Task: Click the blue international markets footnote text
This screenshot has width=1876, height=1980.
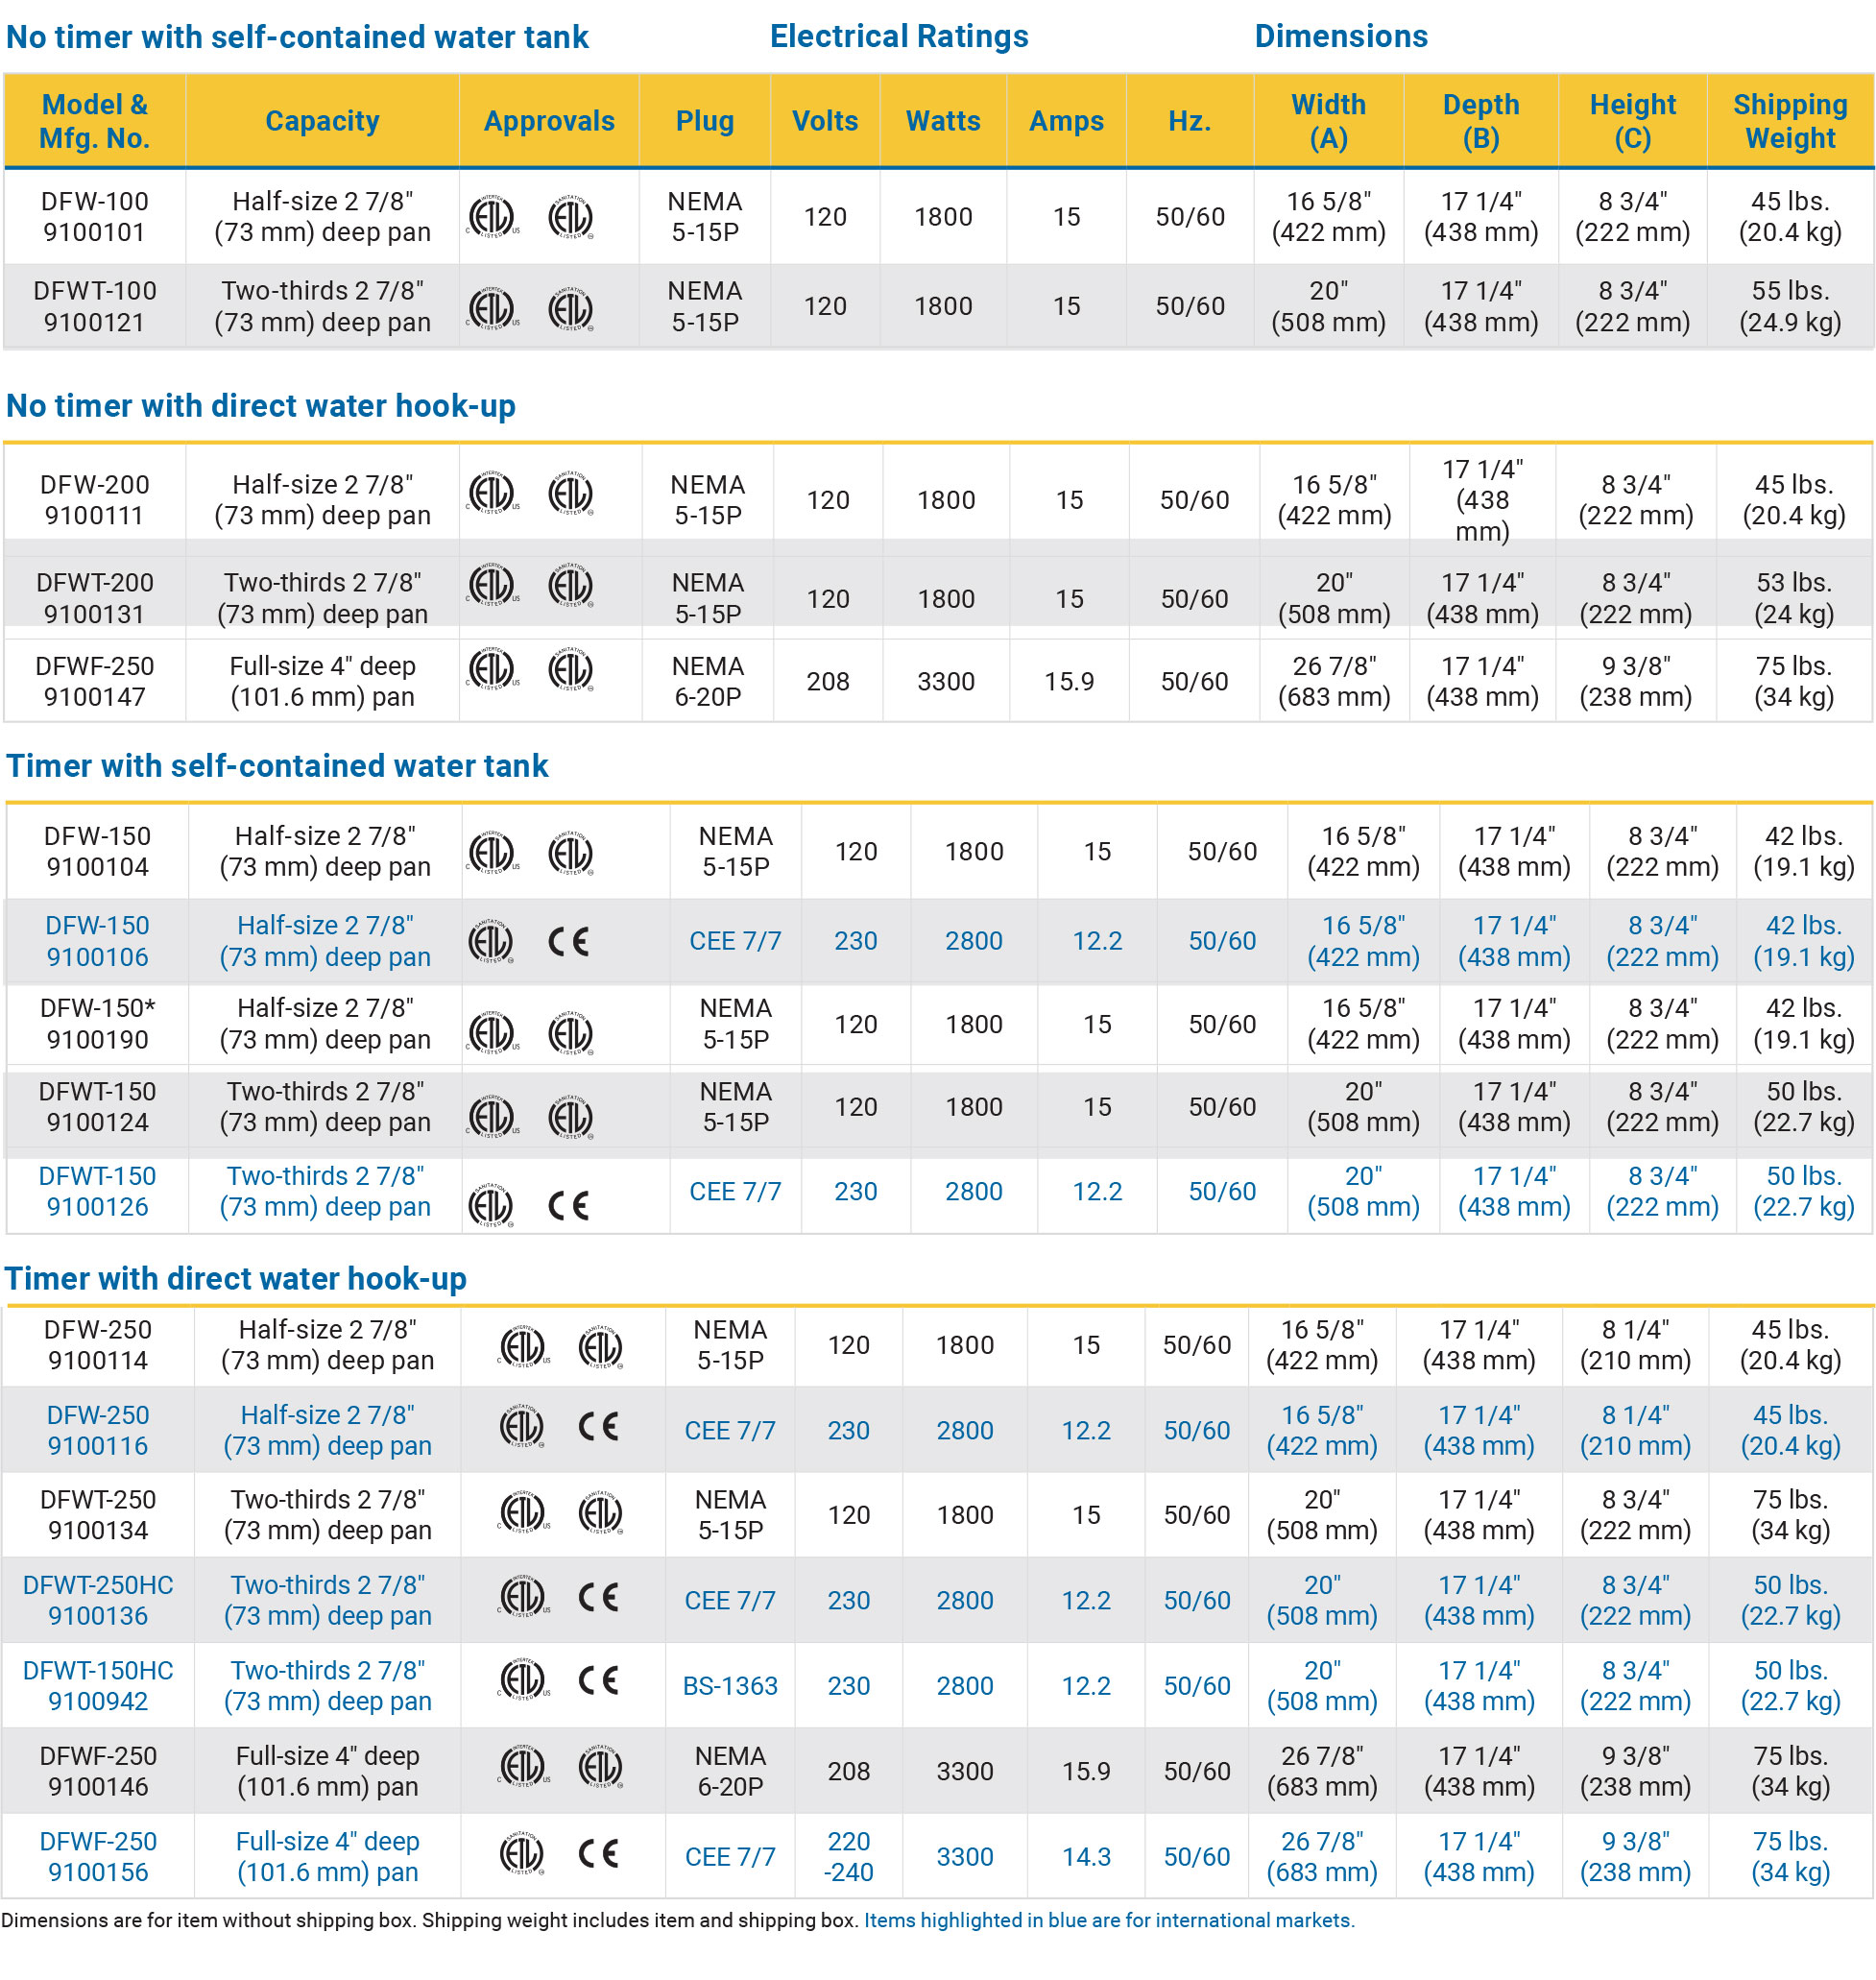Action: tap(1109, 1920)
